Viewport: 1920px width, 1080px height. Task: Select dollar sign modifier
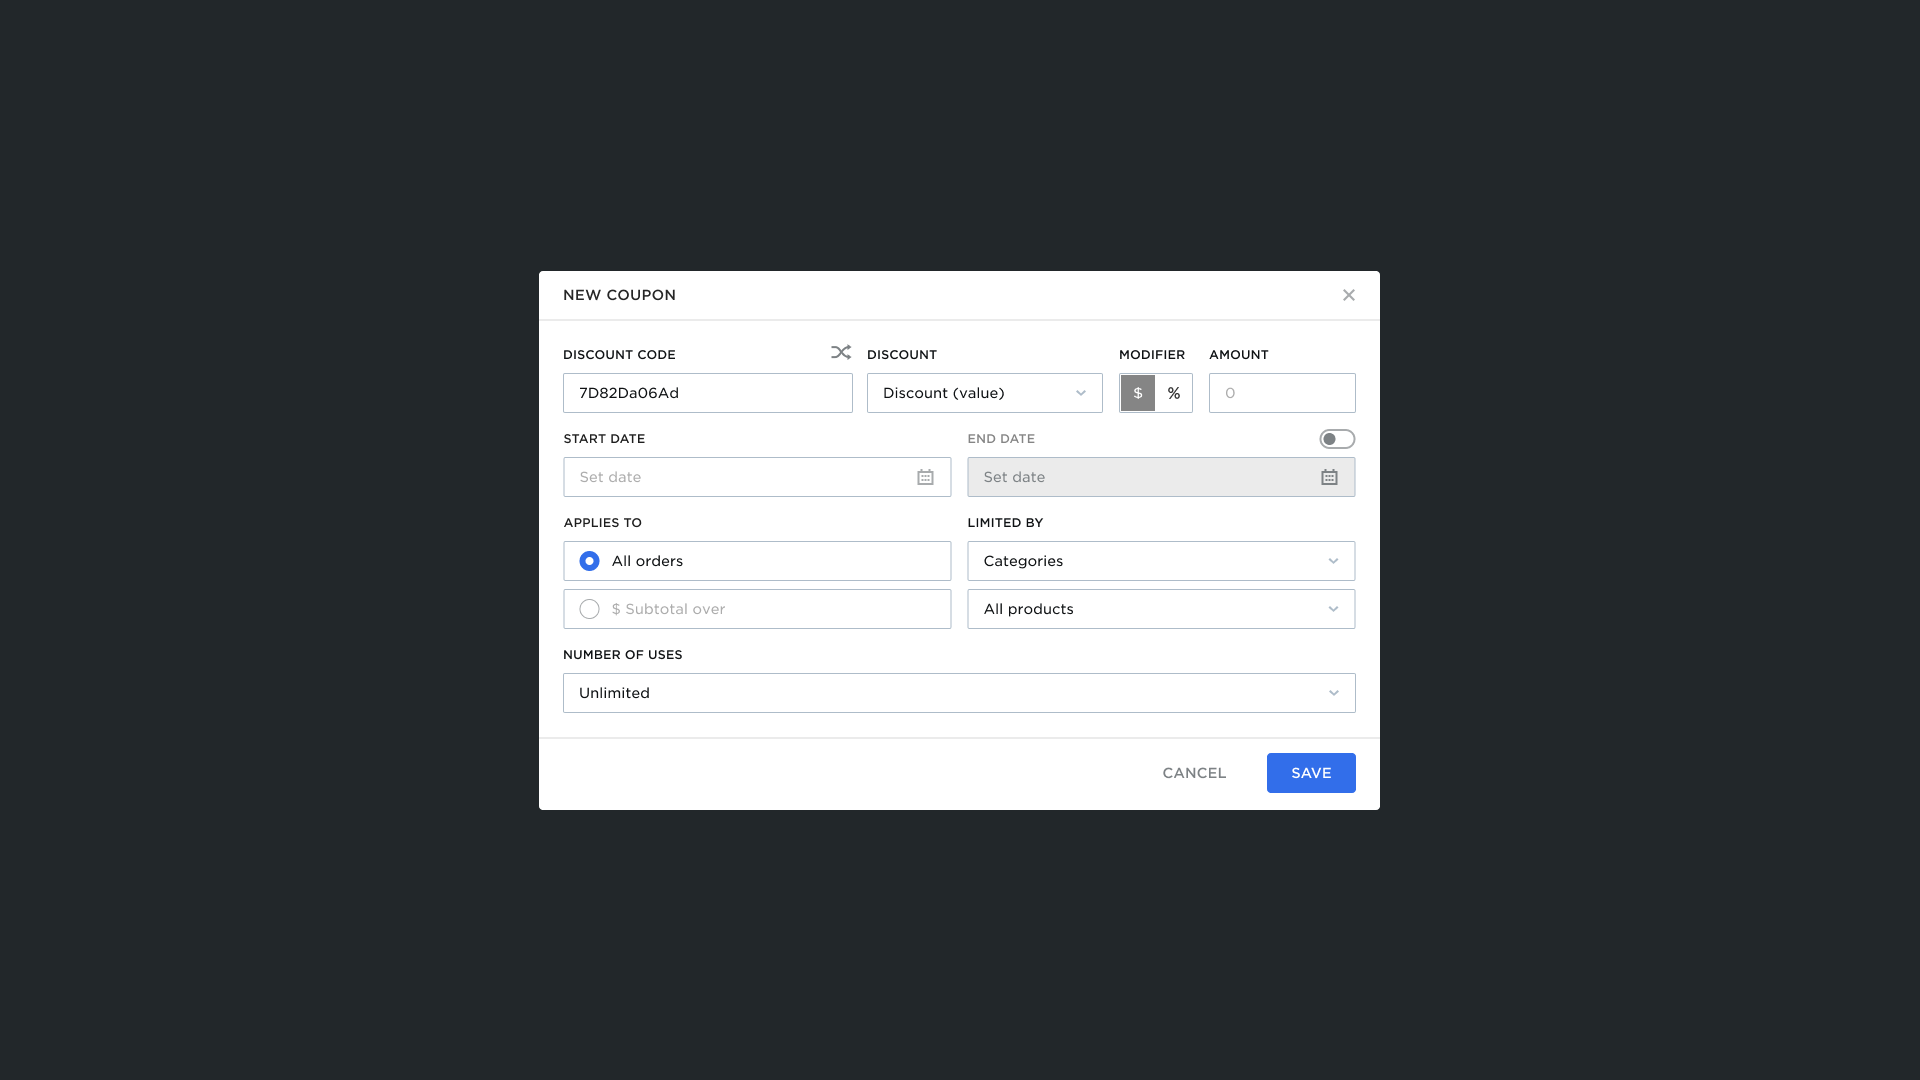point(1137,393)
